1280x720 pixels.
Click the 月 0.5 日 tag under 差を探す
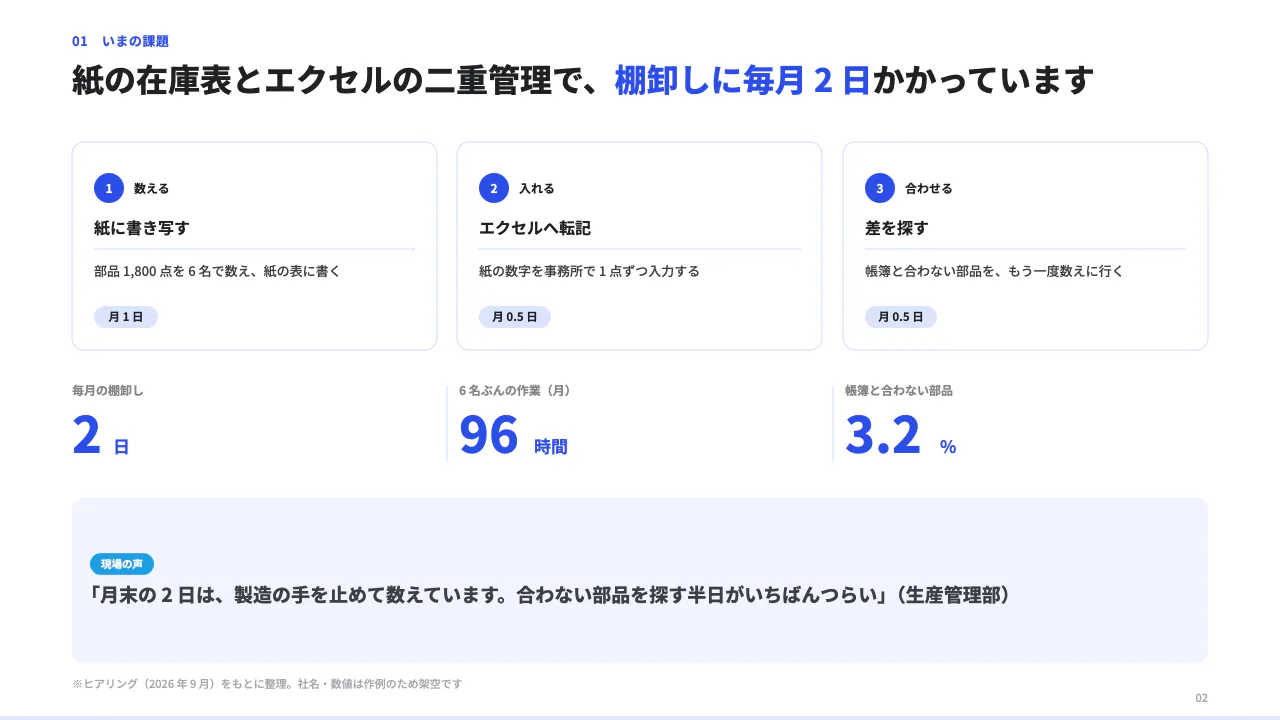[x=901, y=317]
